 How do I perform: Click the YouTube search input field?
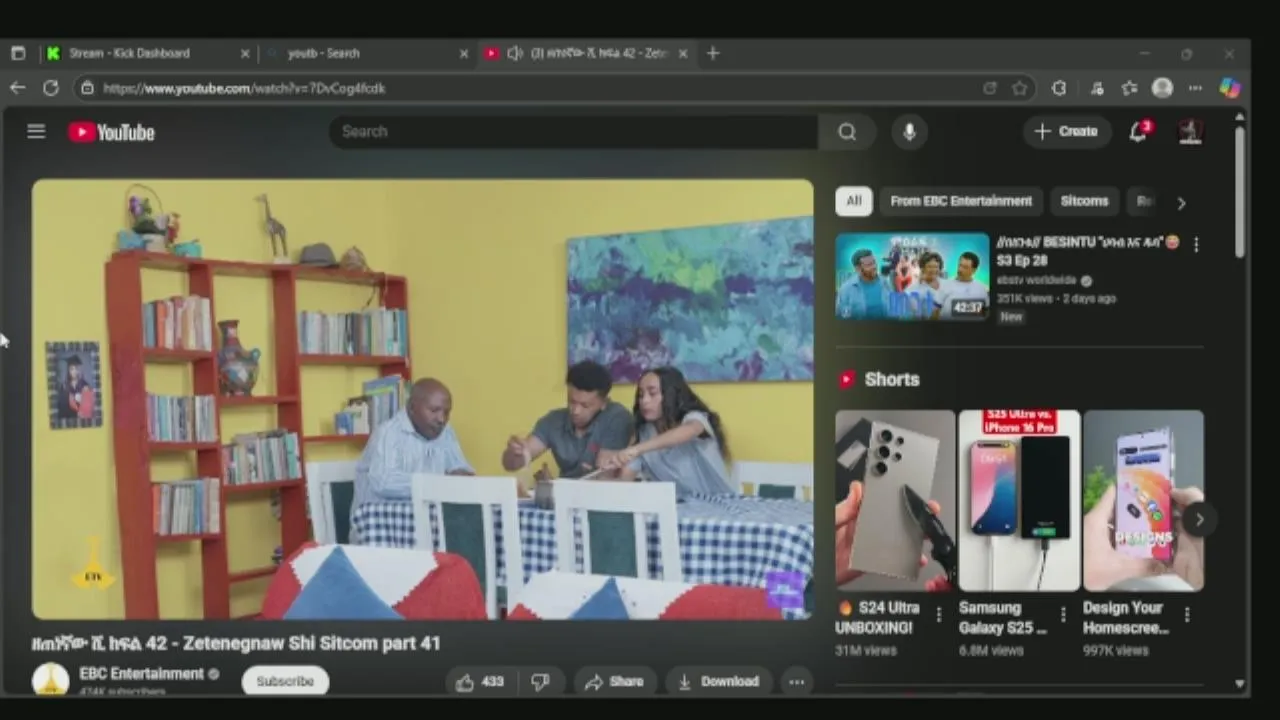pyautogui.click(x=574, y=131)
